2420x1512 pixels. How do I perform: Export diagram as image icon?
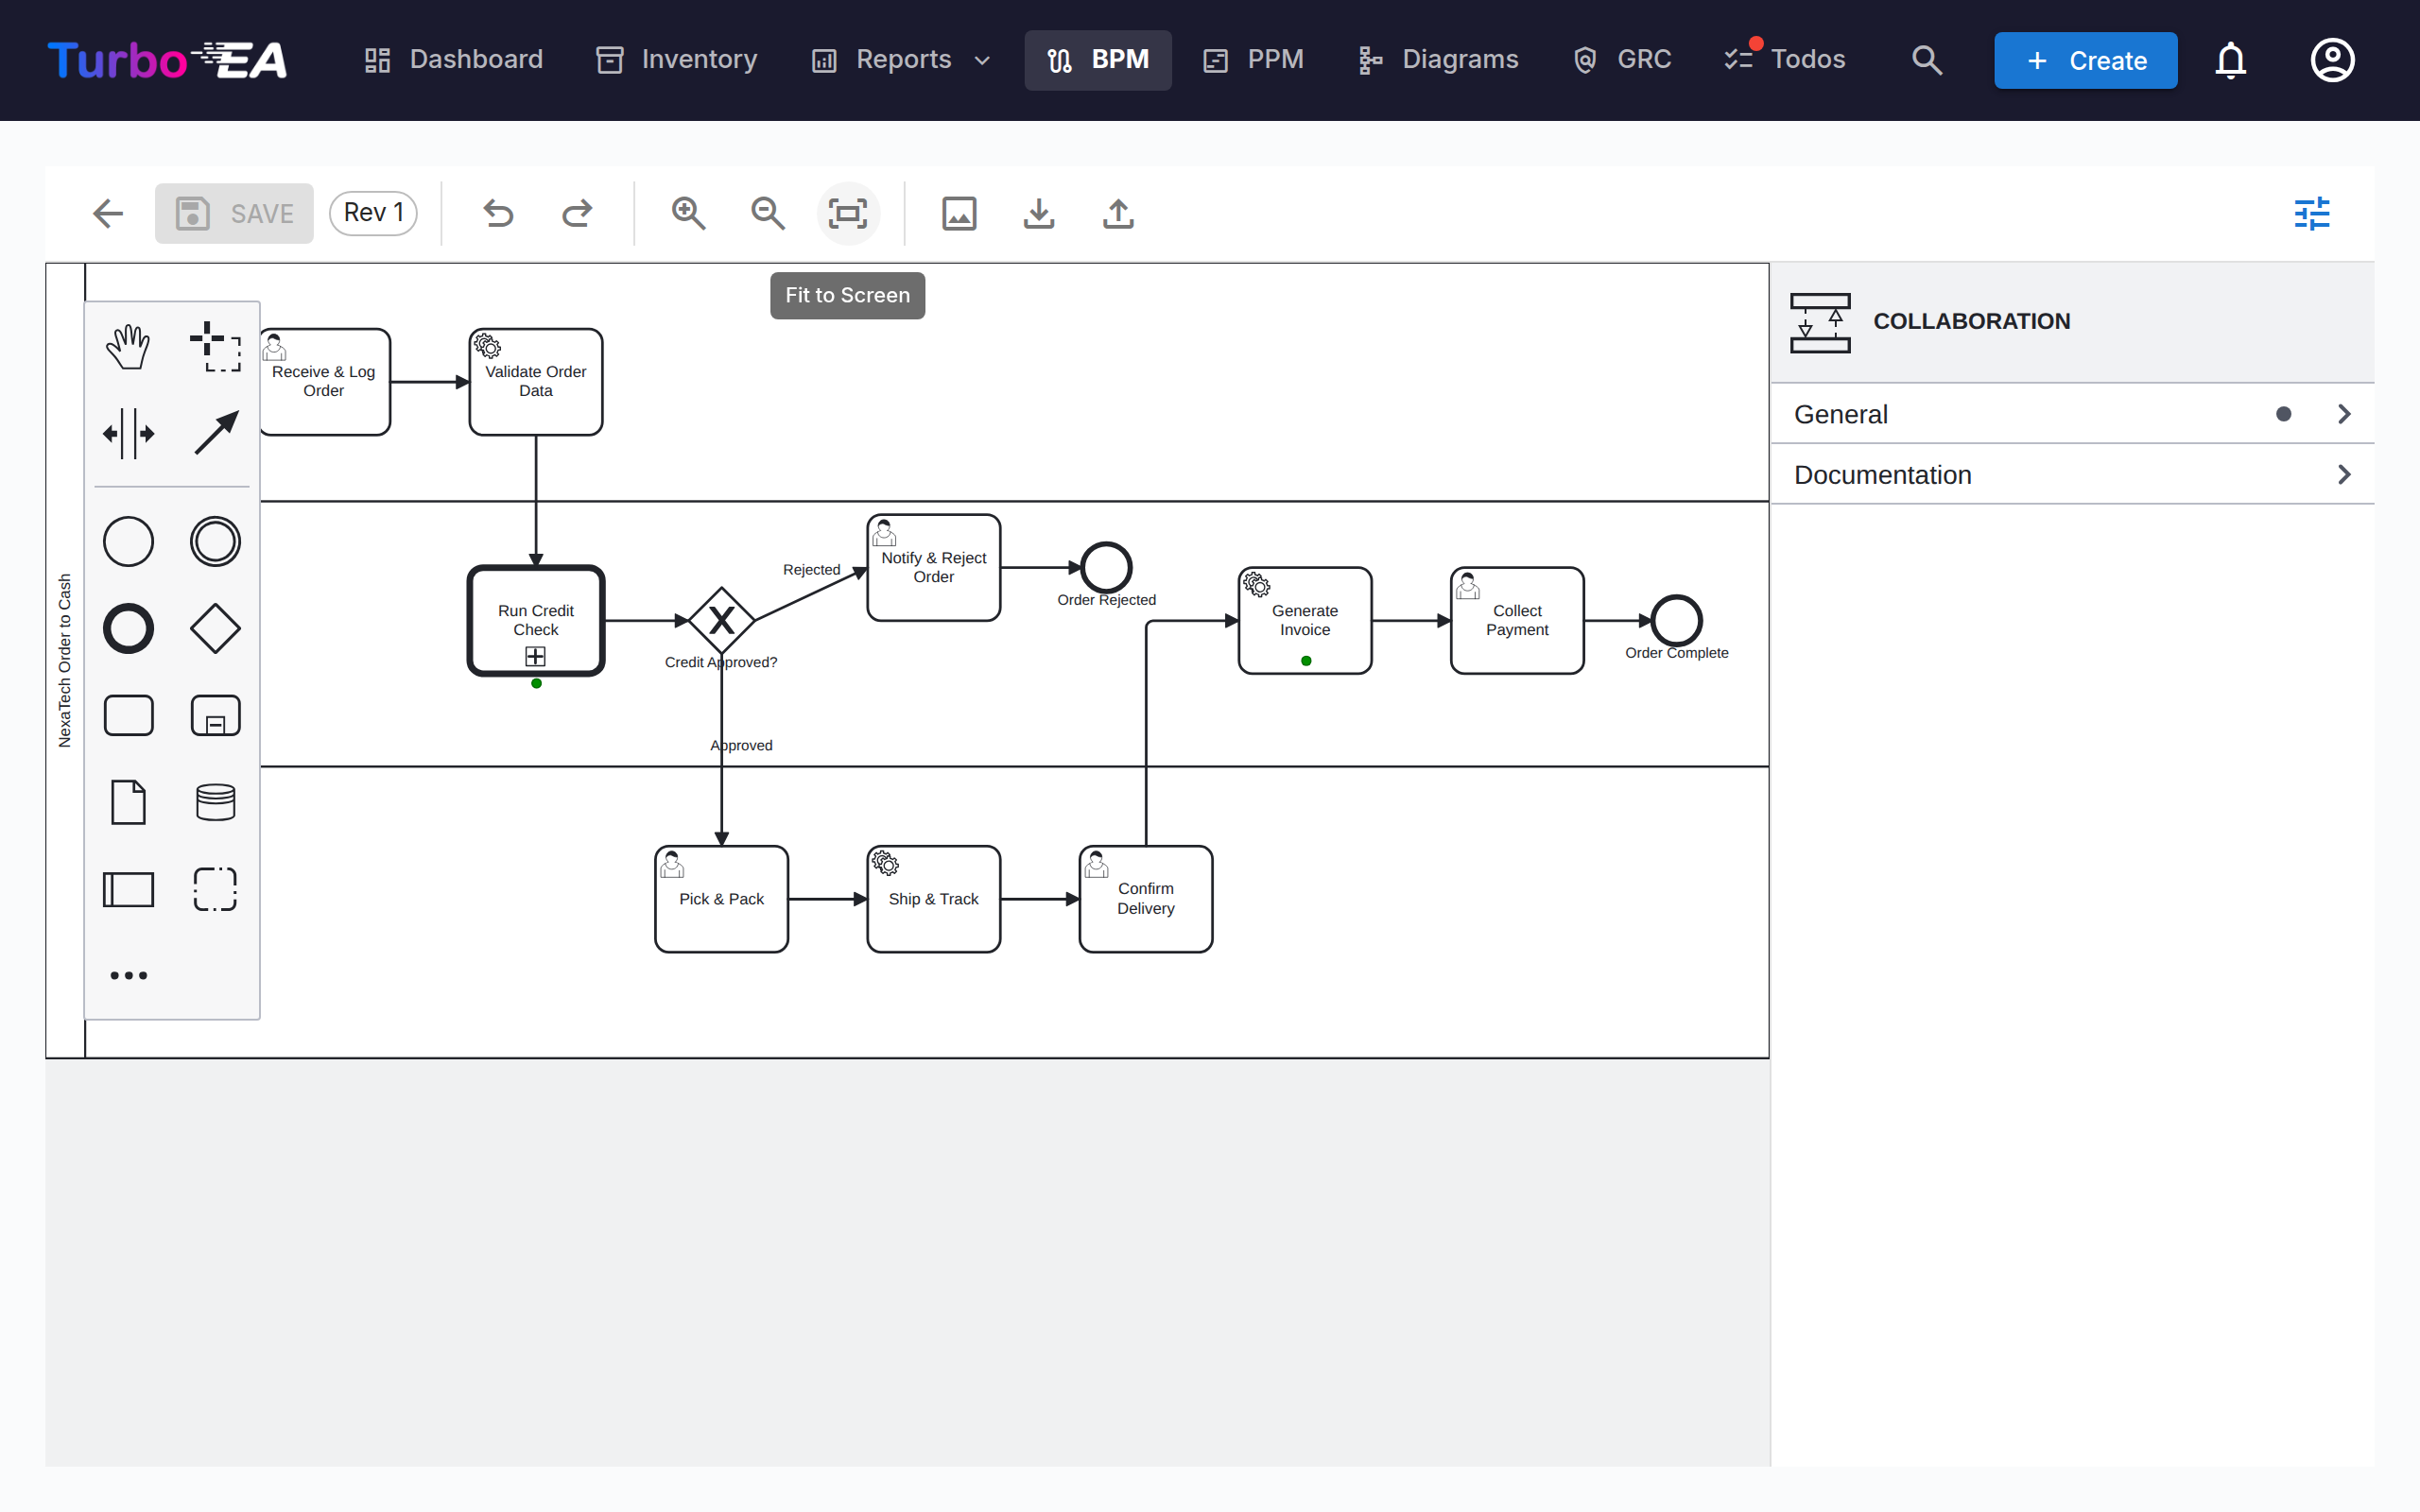click(x=959, y=213)
